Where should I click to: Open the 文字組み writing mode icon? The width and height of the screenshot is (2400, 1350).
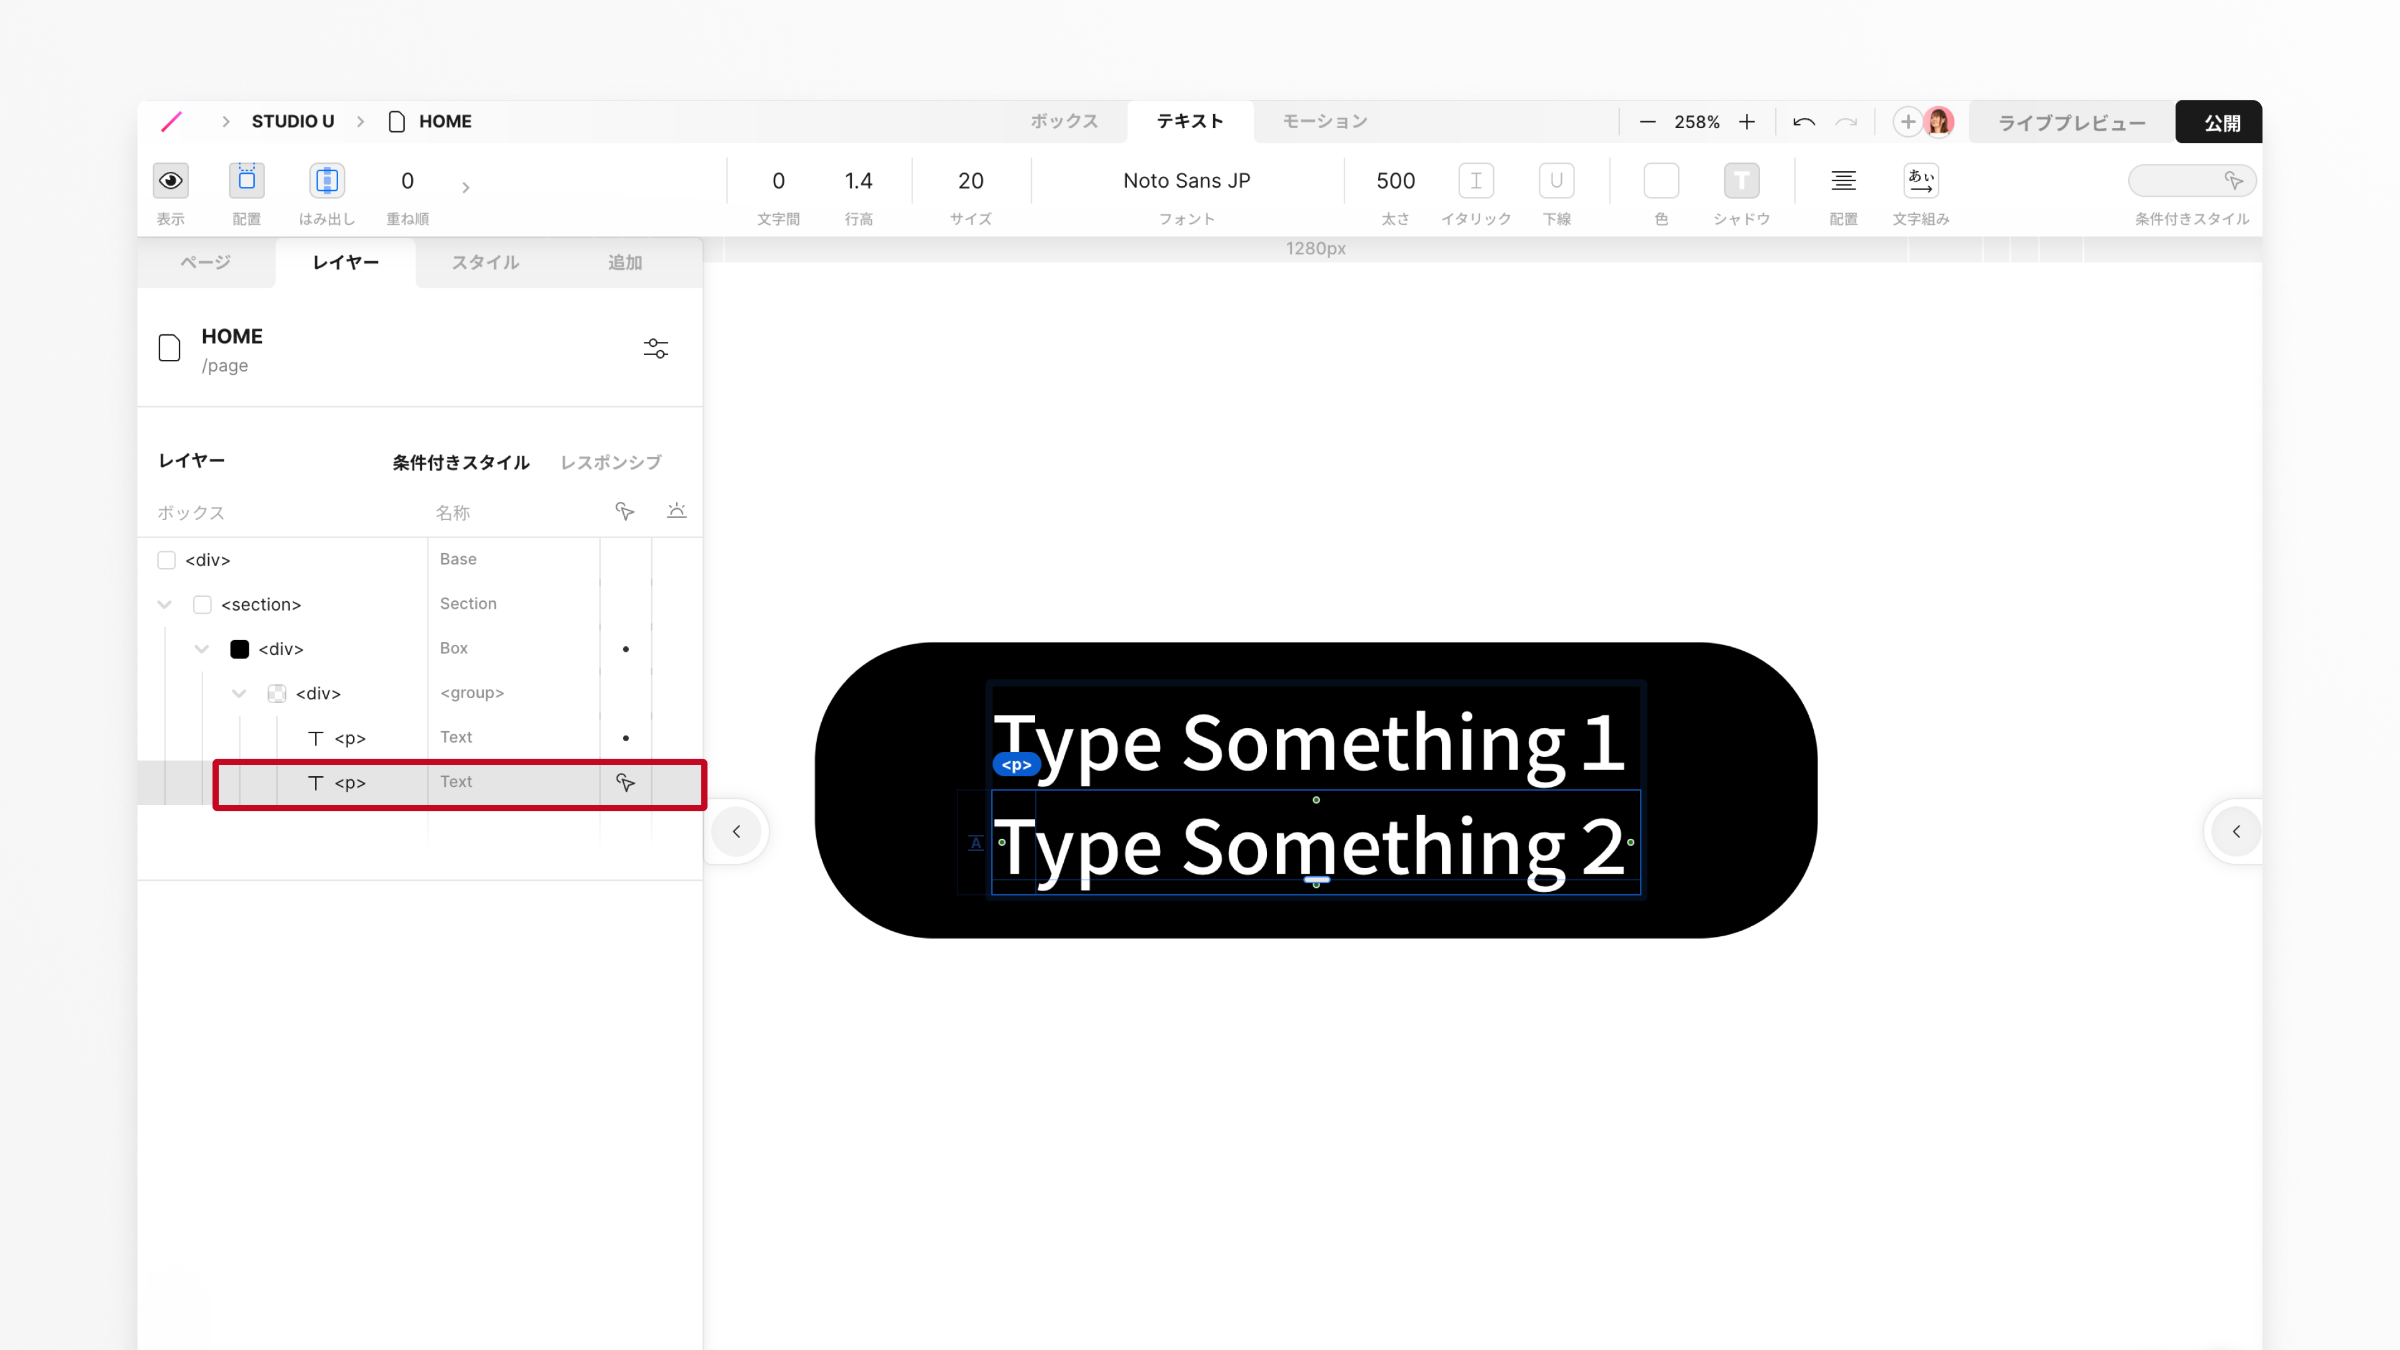(1920, 181)
